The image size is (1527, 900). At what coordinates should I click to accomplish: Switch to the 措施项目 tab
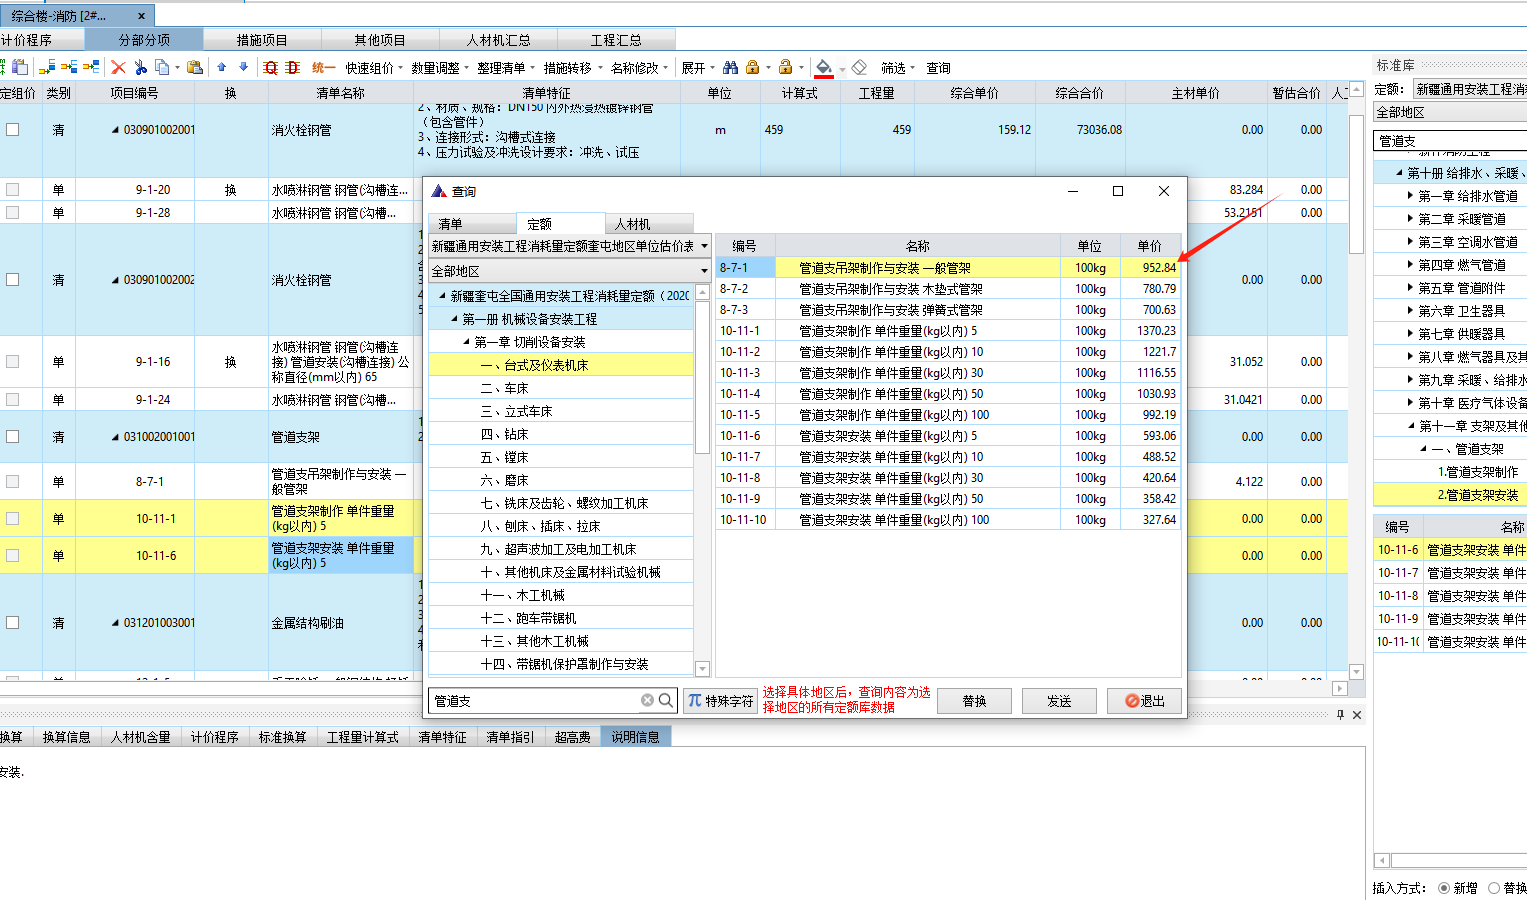click(262, 40)
